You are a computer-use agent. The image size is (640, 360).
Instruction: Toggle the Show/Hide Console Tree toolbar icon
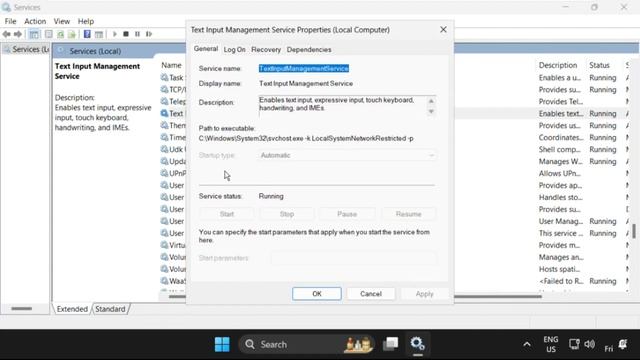coord(34,34)
